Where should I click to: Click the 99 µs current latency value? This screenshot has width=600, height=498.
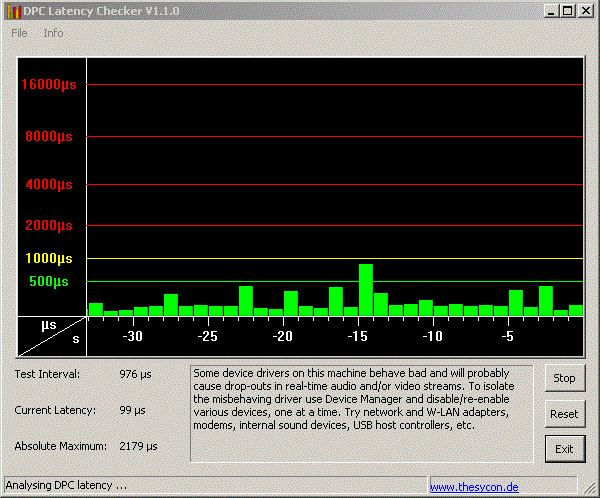point(132,410)
